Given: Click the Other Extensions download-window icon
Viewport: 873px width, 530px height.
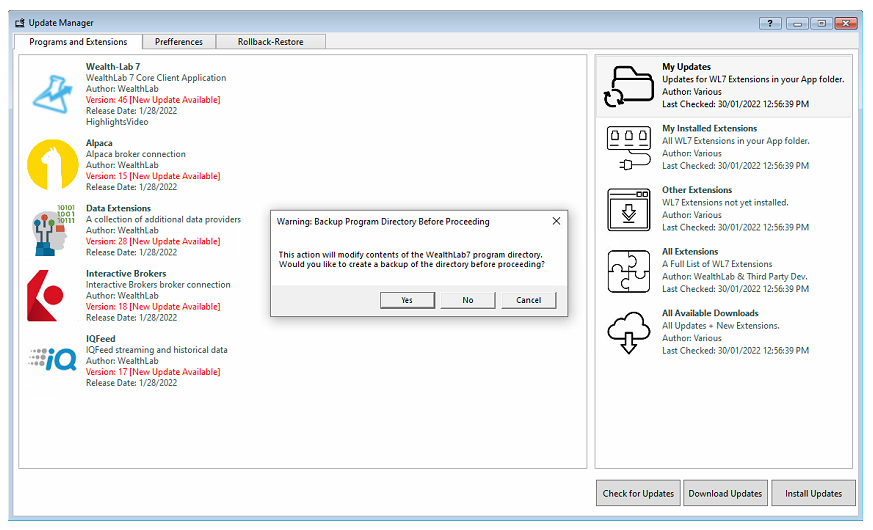Looking at the screenshot, I should coord(629,209).
